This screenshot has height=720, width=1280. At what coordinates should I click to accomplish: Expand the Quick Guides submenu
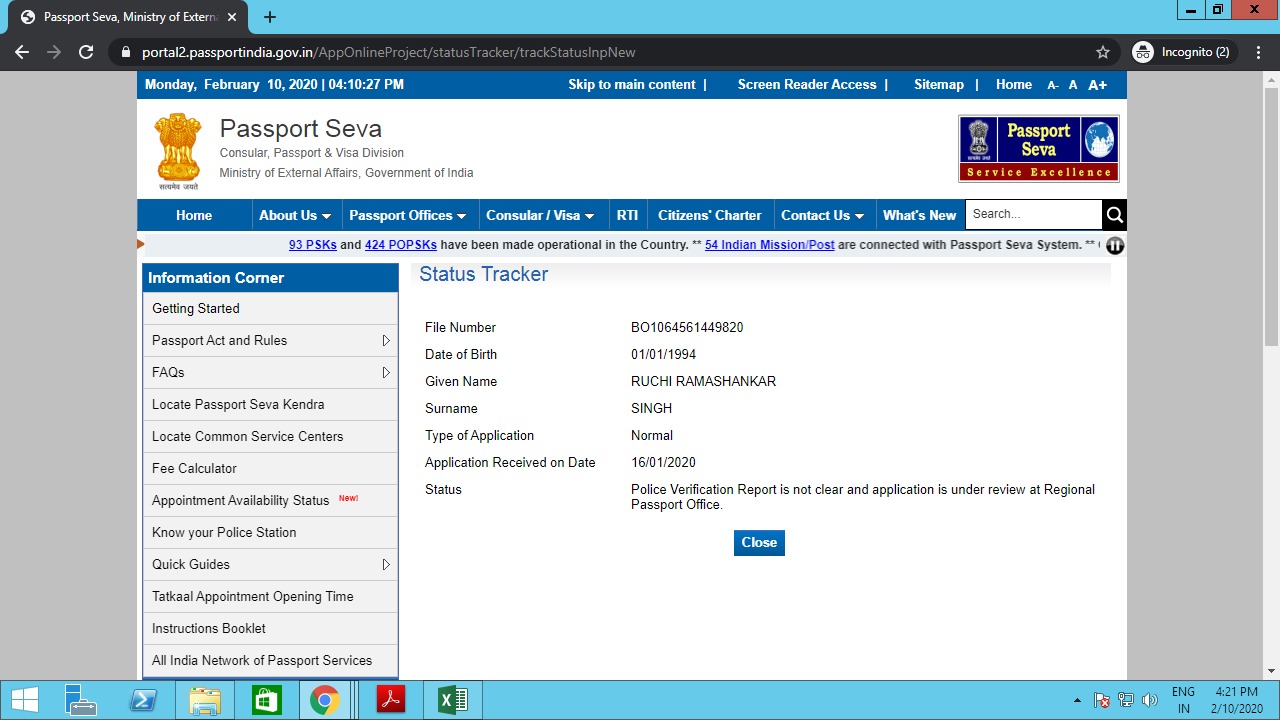tap(386, 565)
